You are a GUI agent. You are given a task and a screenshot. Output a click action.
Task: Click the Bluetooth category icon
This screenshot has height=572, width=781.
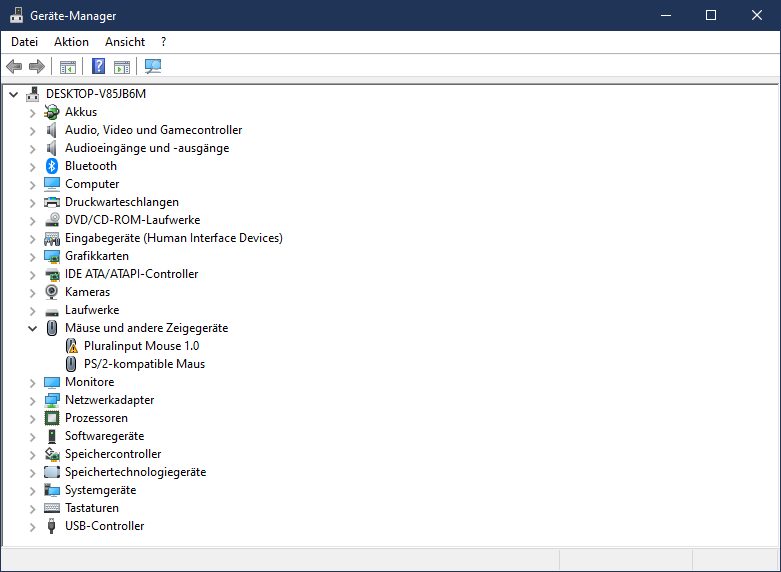[x=52, y=166]
